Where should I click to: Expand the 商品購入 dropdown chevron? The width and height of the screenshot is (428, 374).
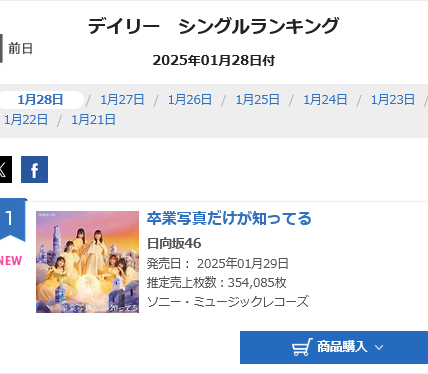[379, 348]
